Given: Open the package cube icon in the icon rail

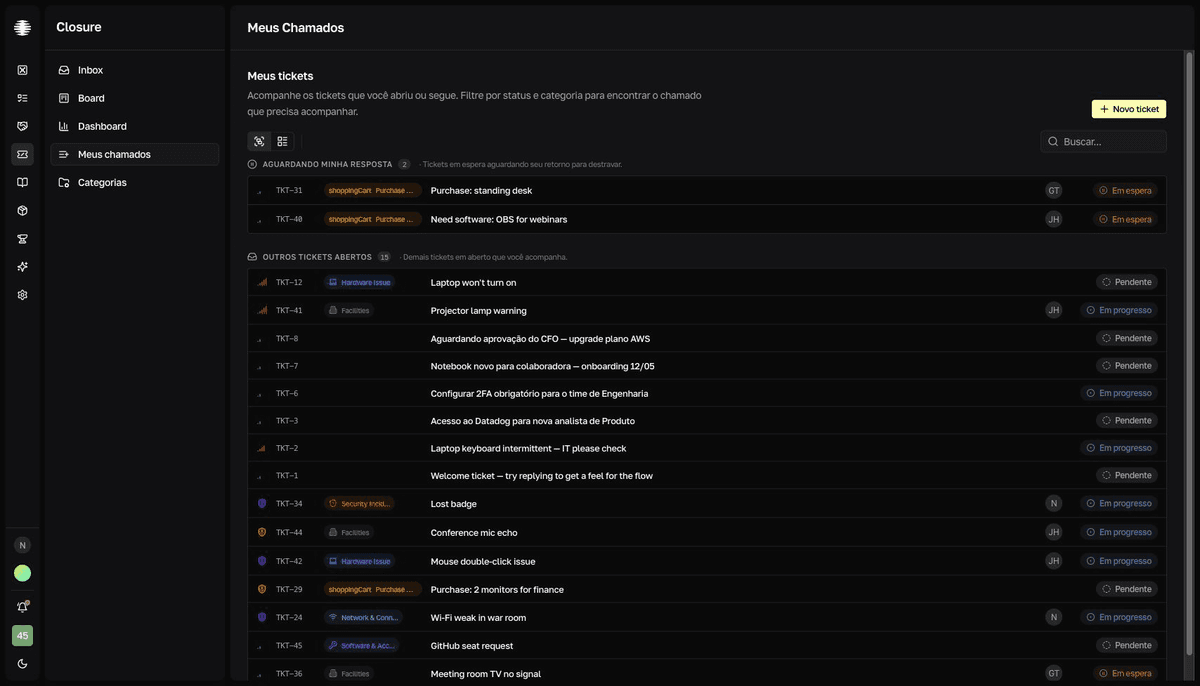Looking at the screenshot, I should pyautogui.click(x=22, y=211).
